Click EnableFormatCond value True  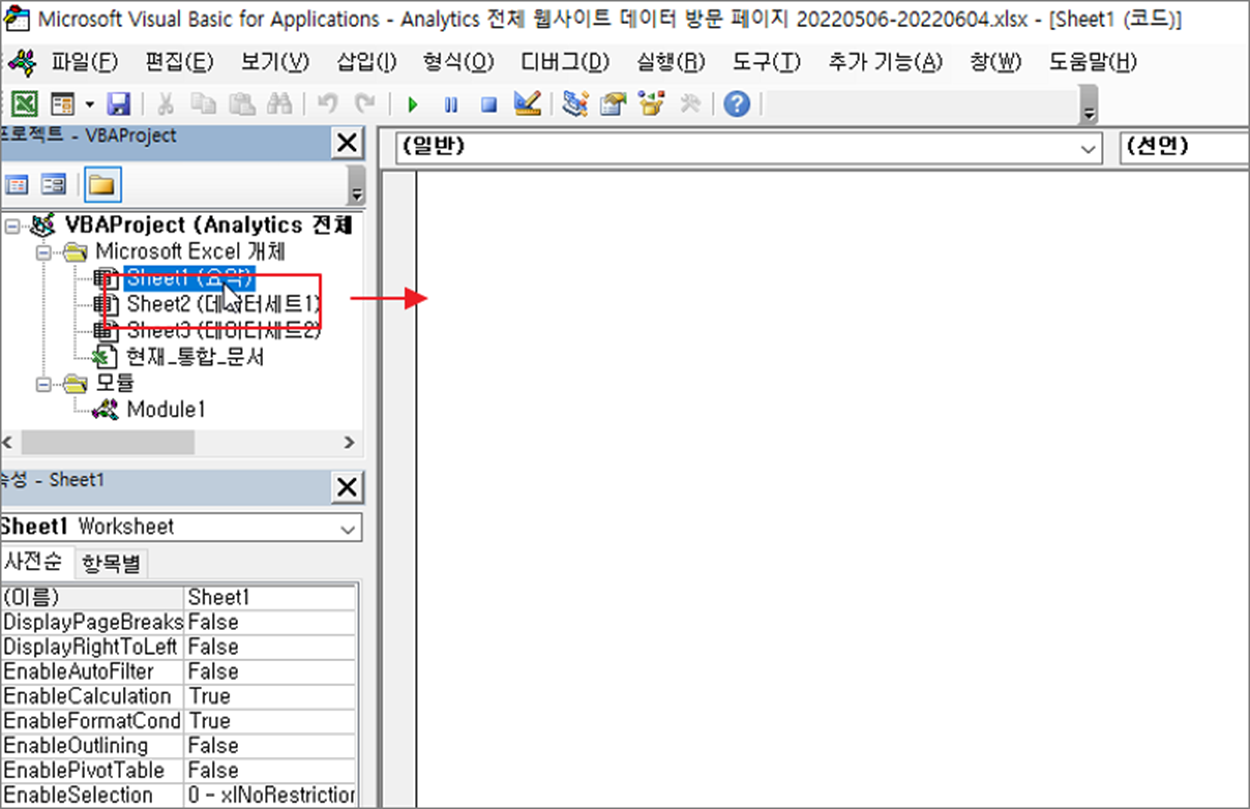270,721
